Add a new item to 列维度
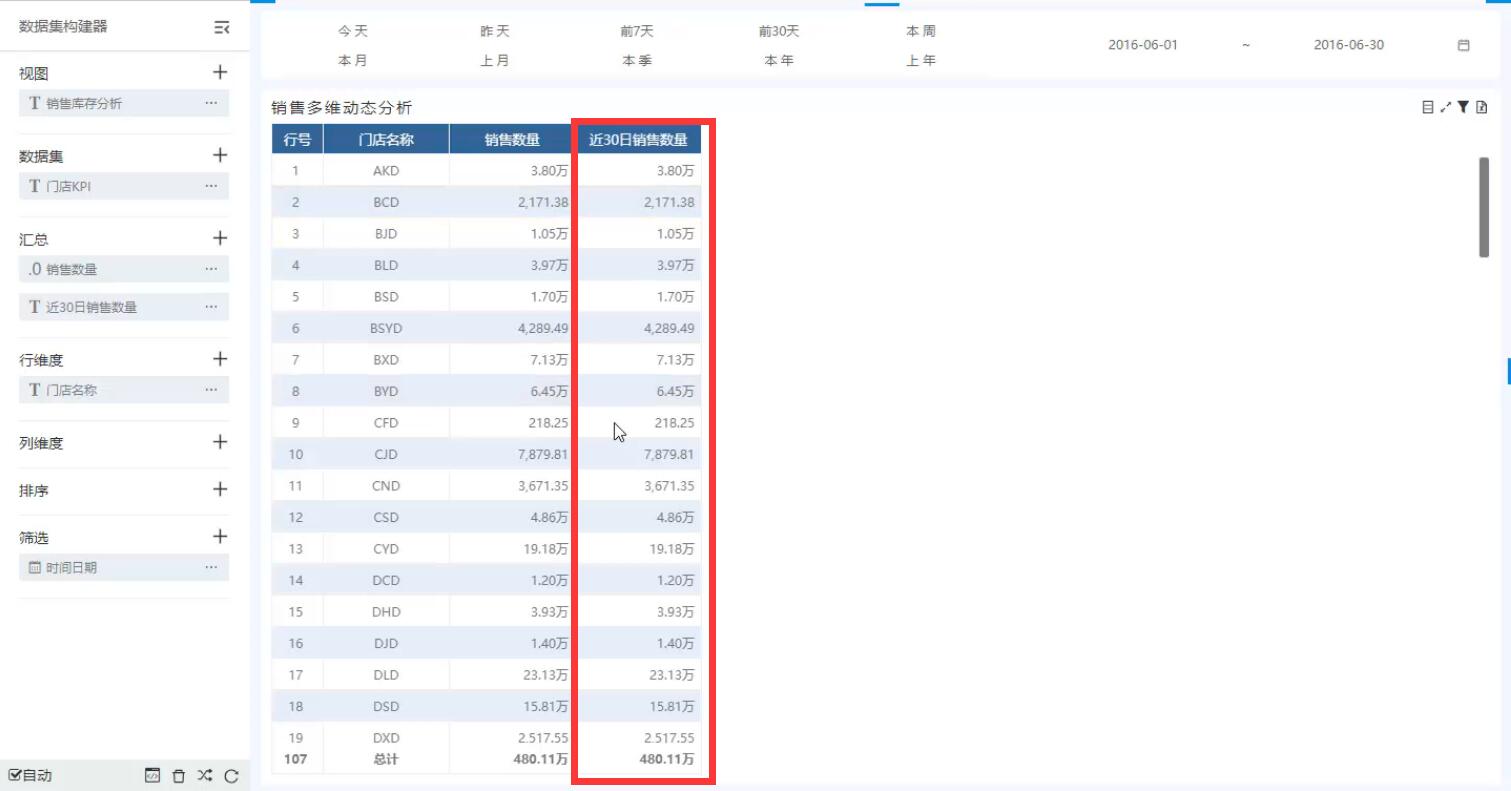 [220, 442]
